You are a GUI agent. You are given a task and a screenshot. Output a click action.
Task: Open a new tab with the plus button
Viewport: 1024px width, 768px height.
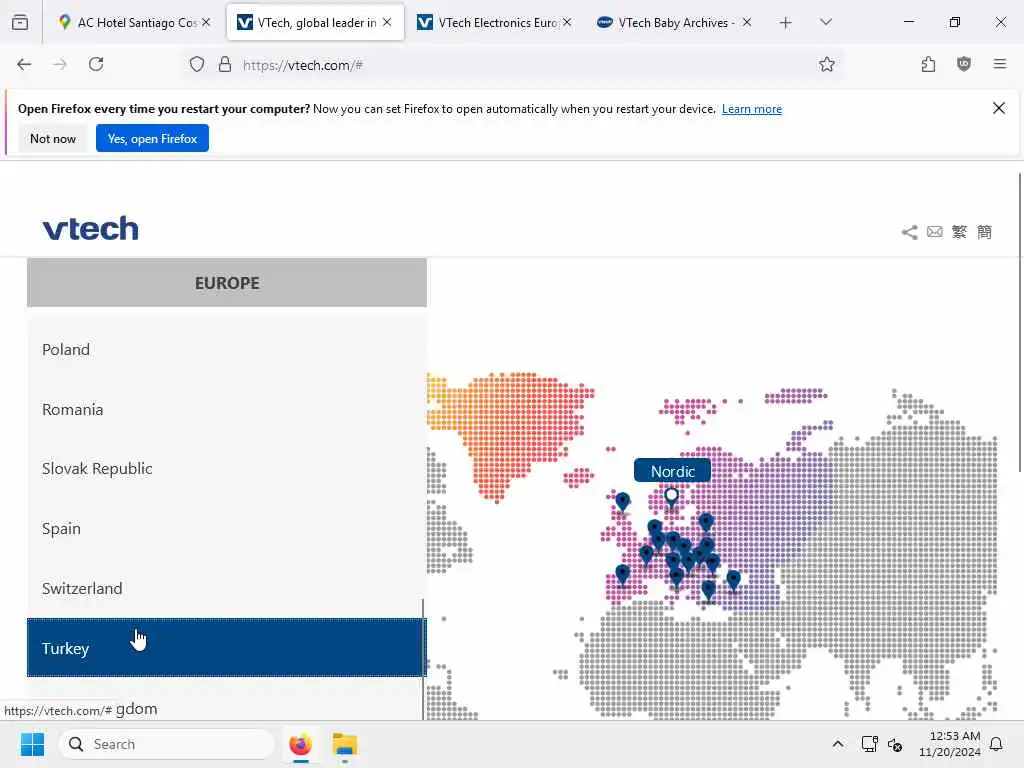tap(786, 23)
